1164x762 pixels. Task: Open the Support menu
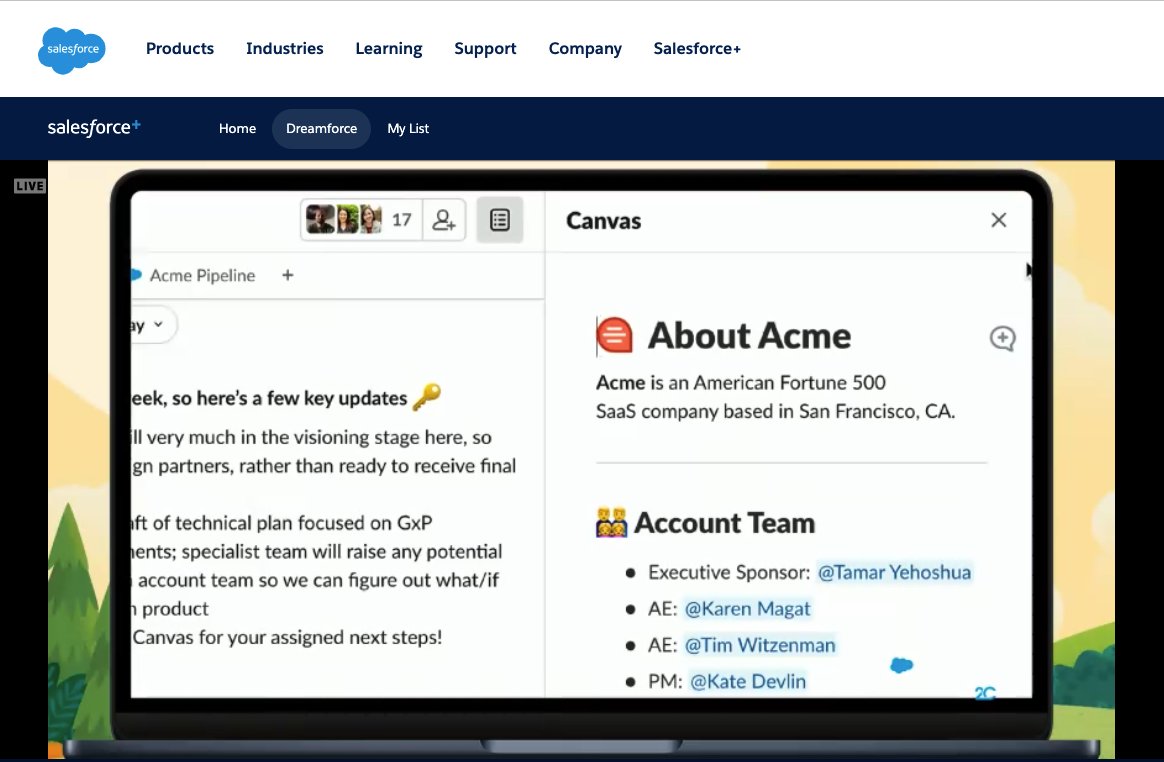485,49
